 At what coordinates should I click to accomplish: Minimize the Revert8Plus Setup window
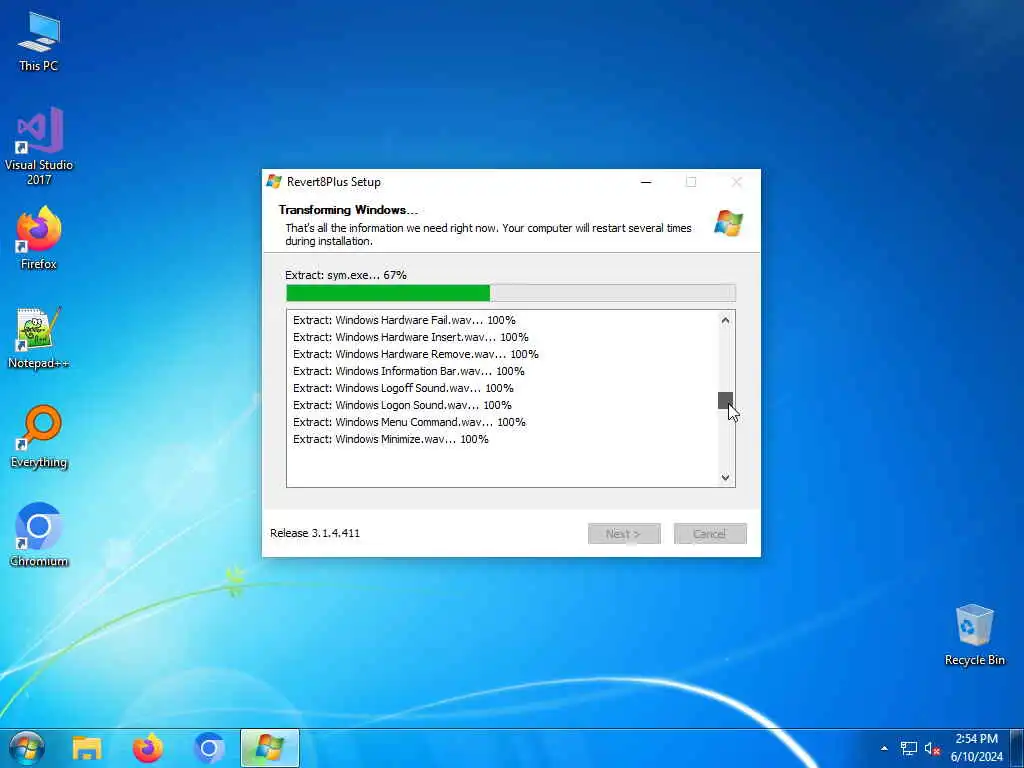pos(646,182)
